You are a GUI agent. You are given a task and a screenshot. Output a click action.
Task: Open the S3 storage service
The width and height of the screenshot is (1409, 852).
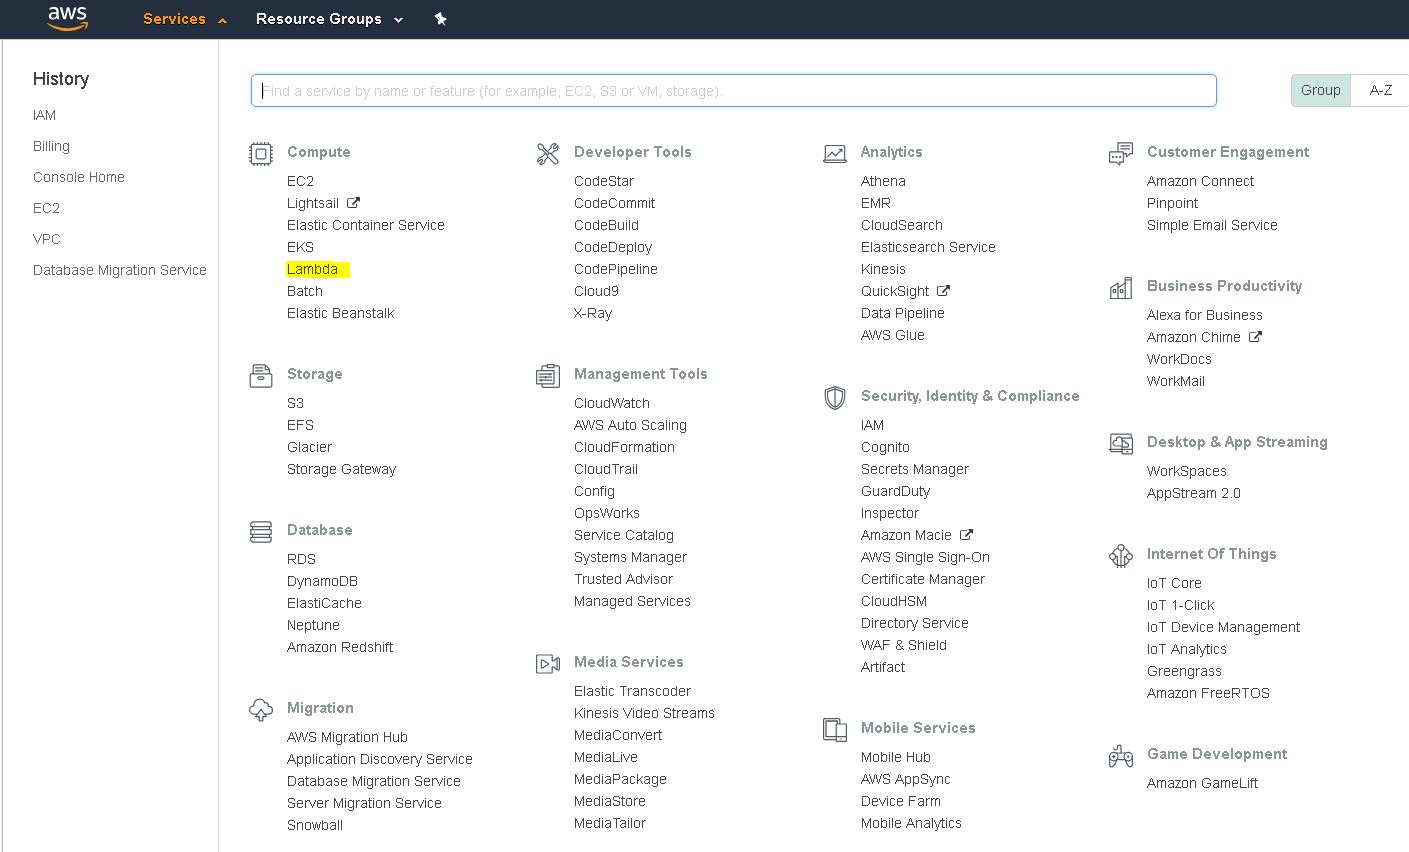(295, 403)
